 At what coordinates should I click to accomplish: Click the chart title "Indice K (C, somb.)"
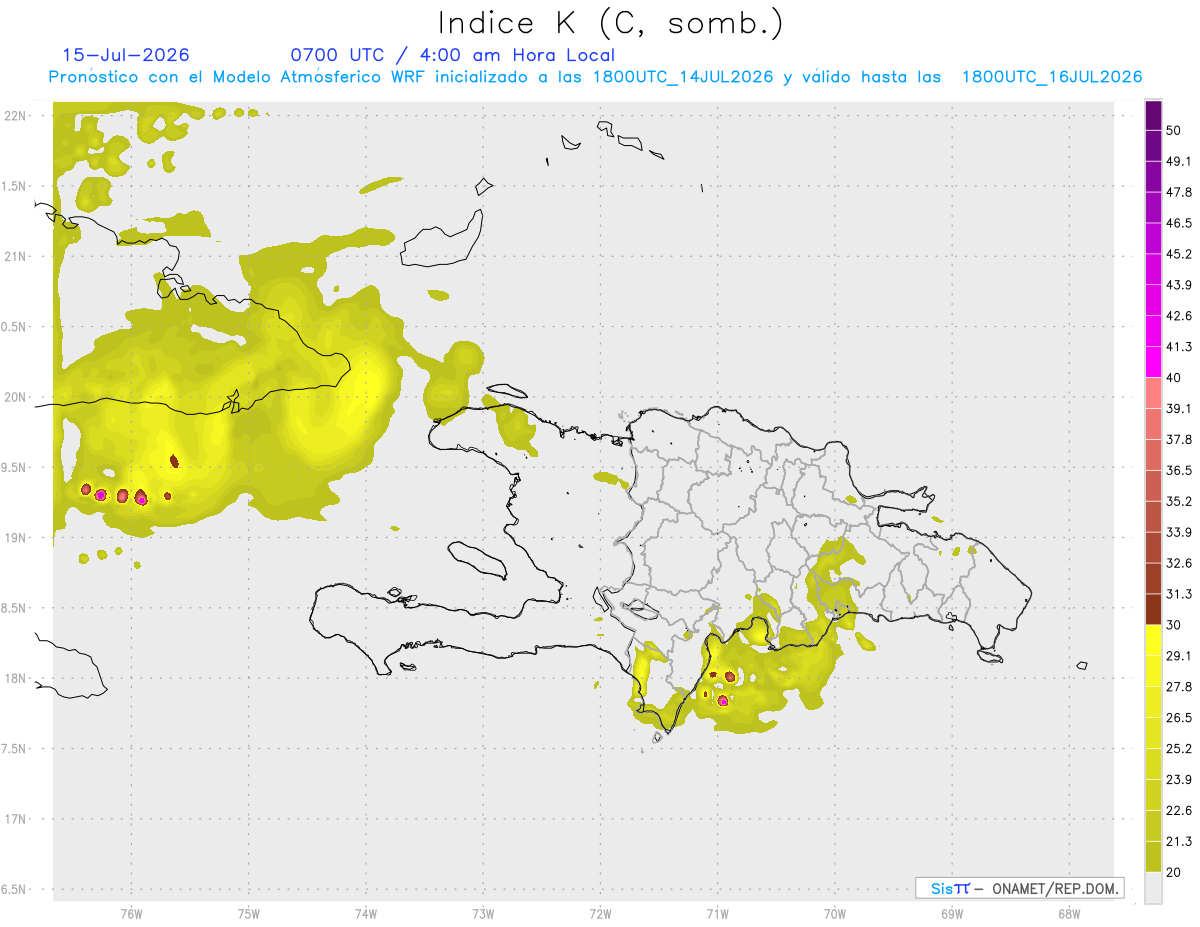pos(611,24)
